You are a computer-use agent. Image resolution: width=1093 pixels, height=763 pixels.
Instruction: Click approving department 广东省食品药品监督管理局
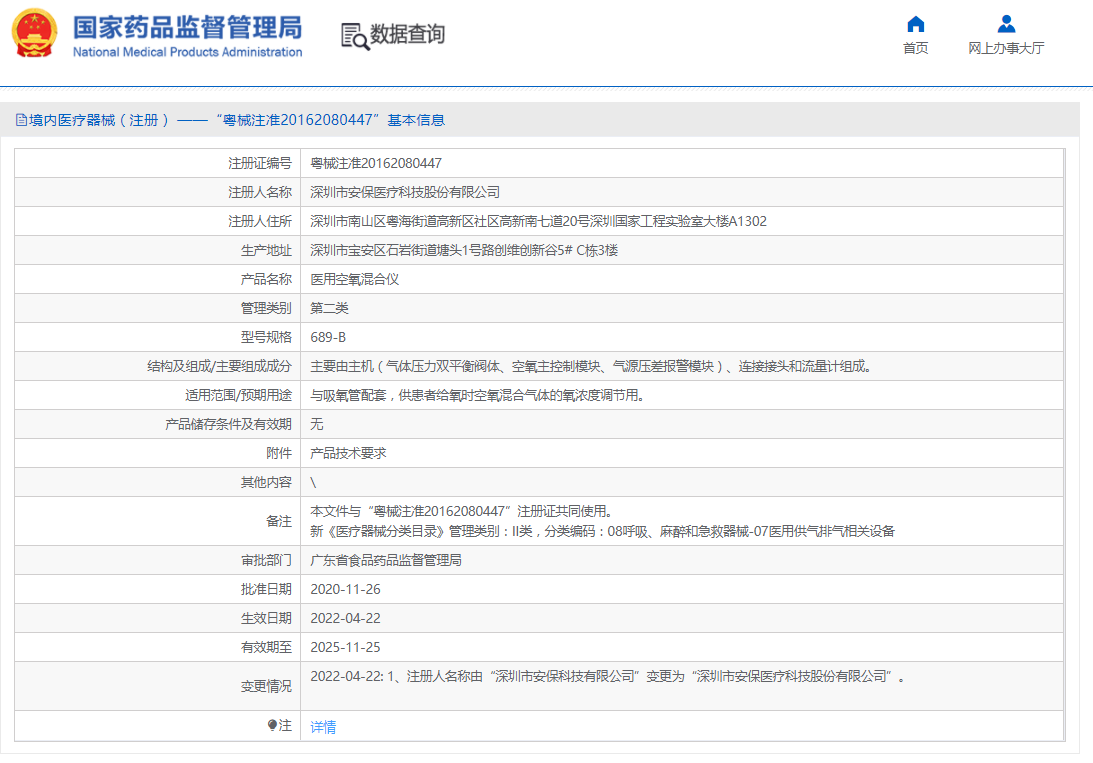pos(385,560)
